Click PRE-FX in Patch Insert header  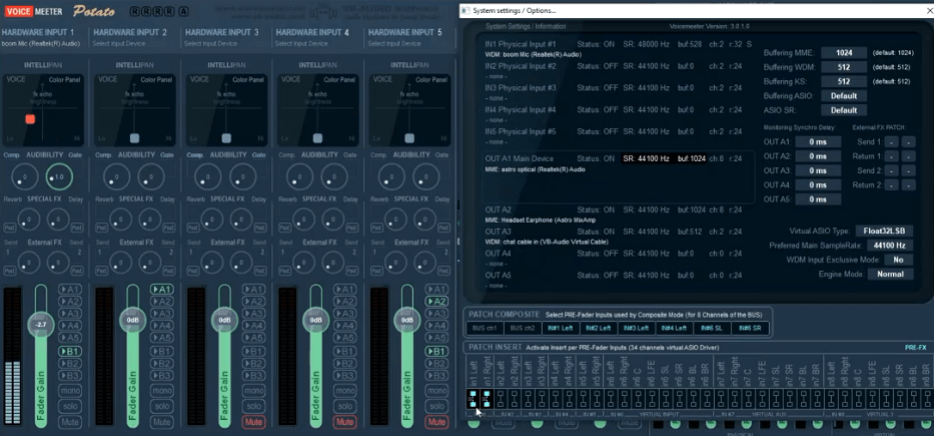[915, 347]
